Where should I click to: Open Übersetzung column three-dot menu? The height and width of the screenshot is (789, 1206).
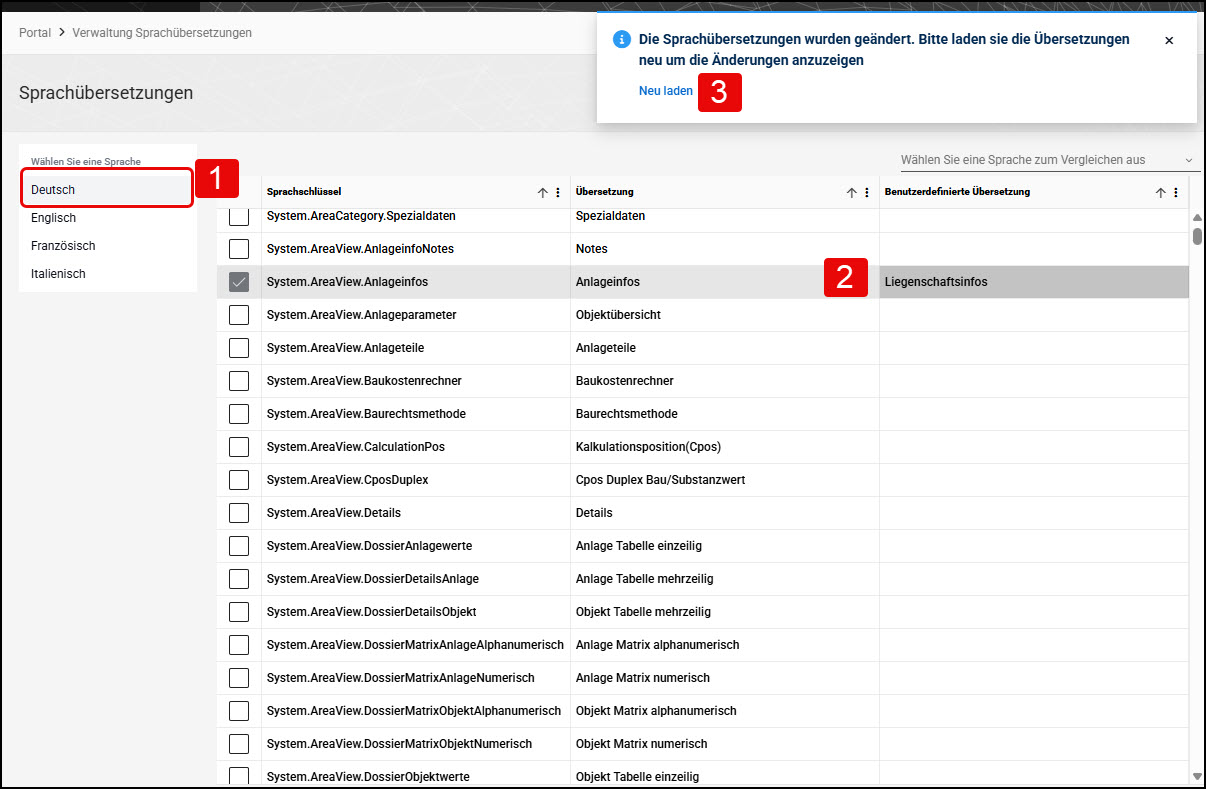click(x=867, y=193)
